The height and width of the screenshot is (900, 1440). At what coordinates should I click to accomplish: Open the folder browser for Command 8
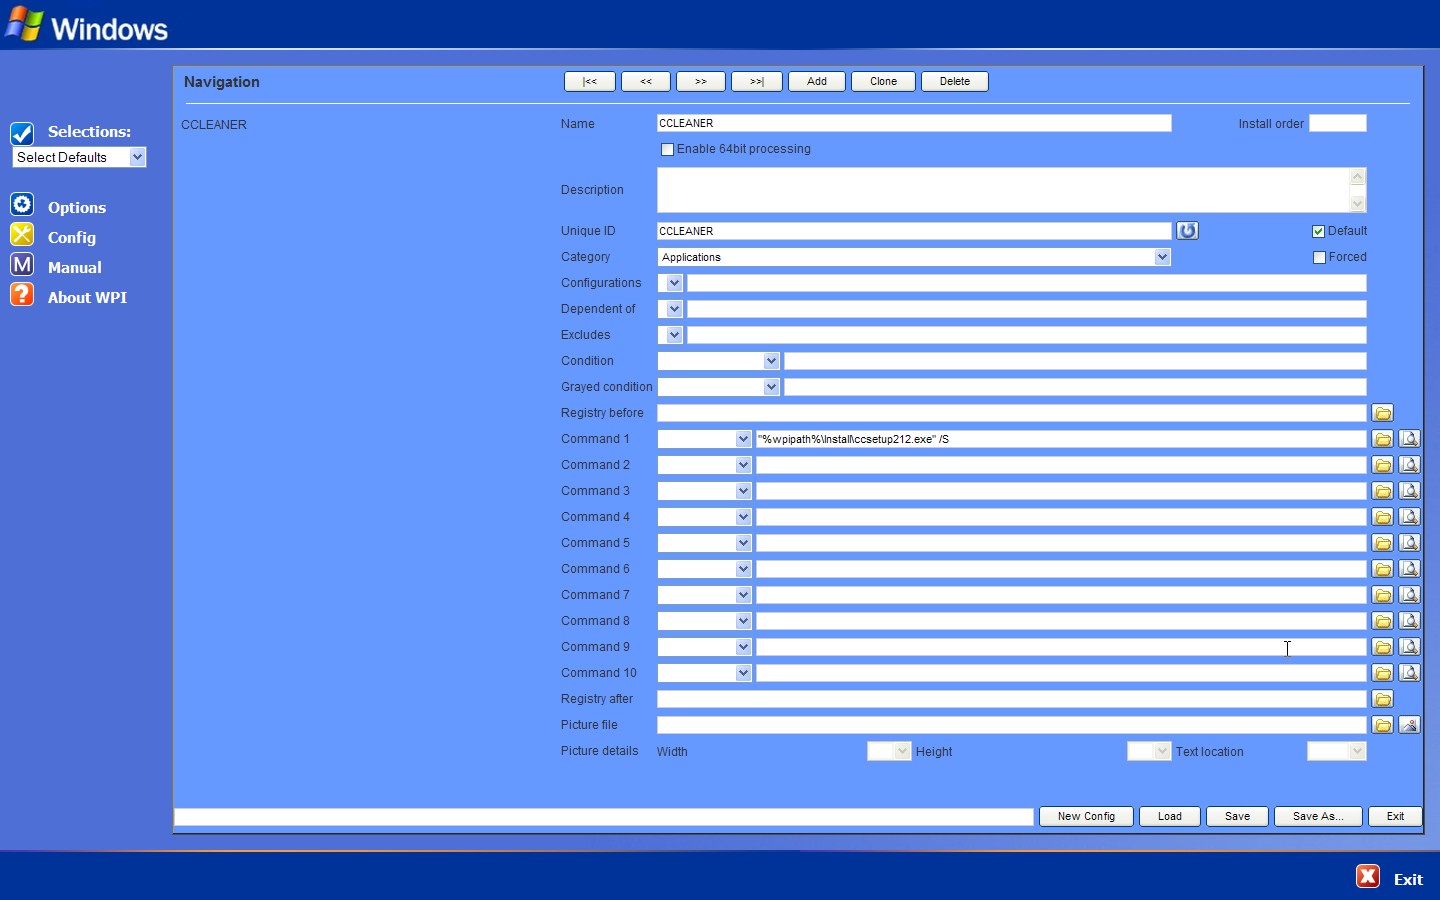[1382, 621]
